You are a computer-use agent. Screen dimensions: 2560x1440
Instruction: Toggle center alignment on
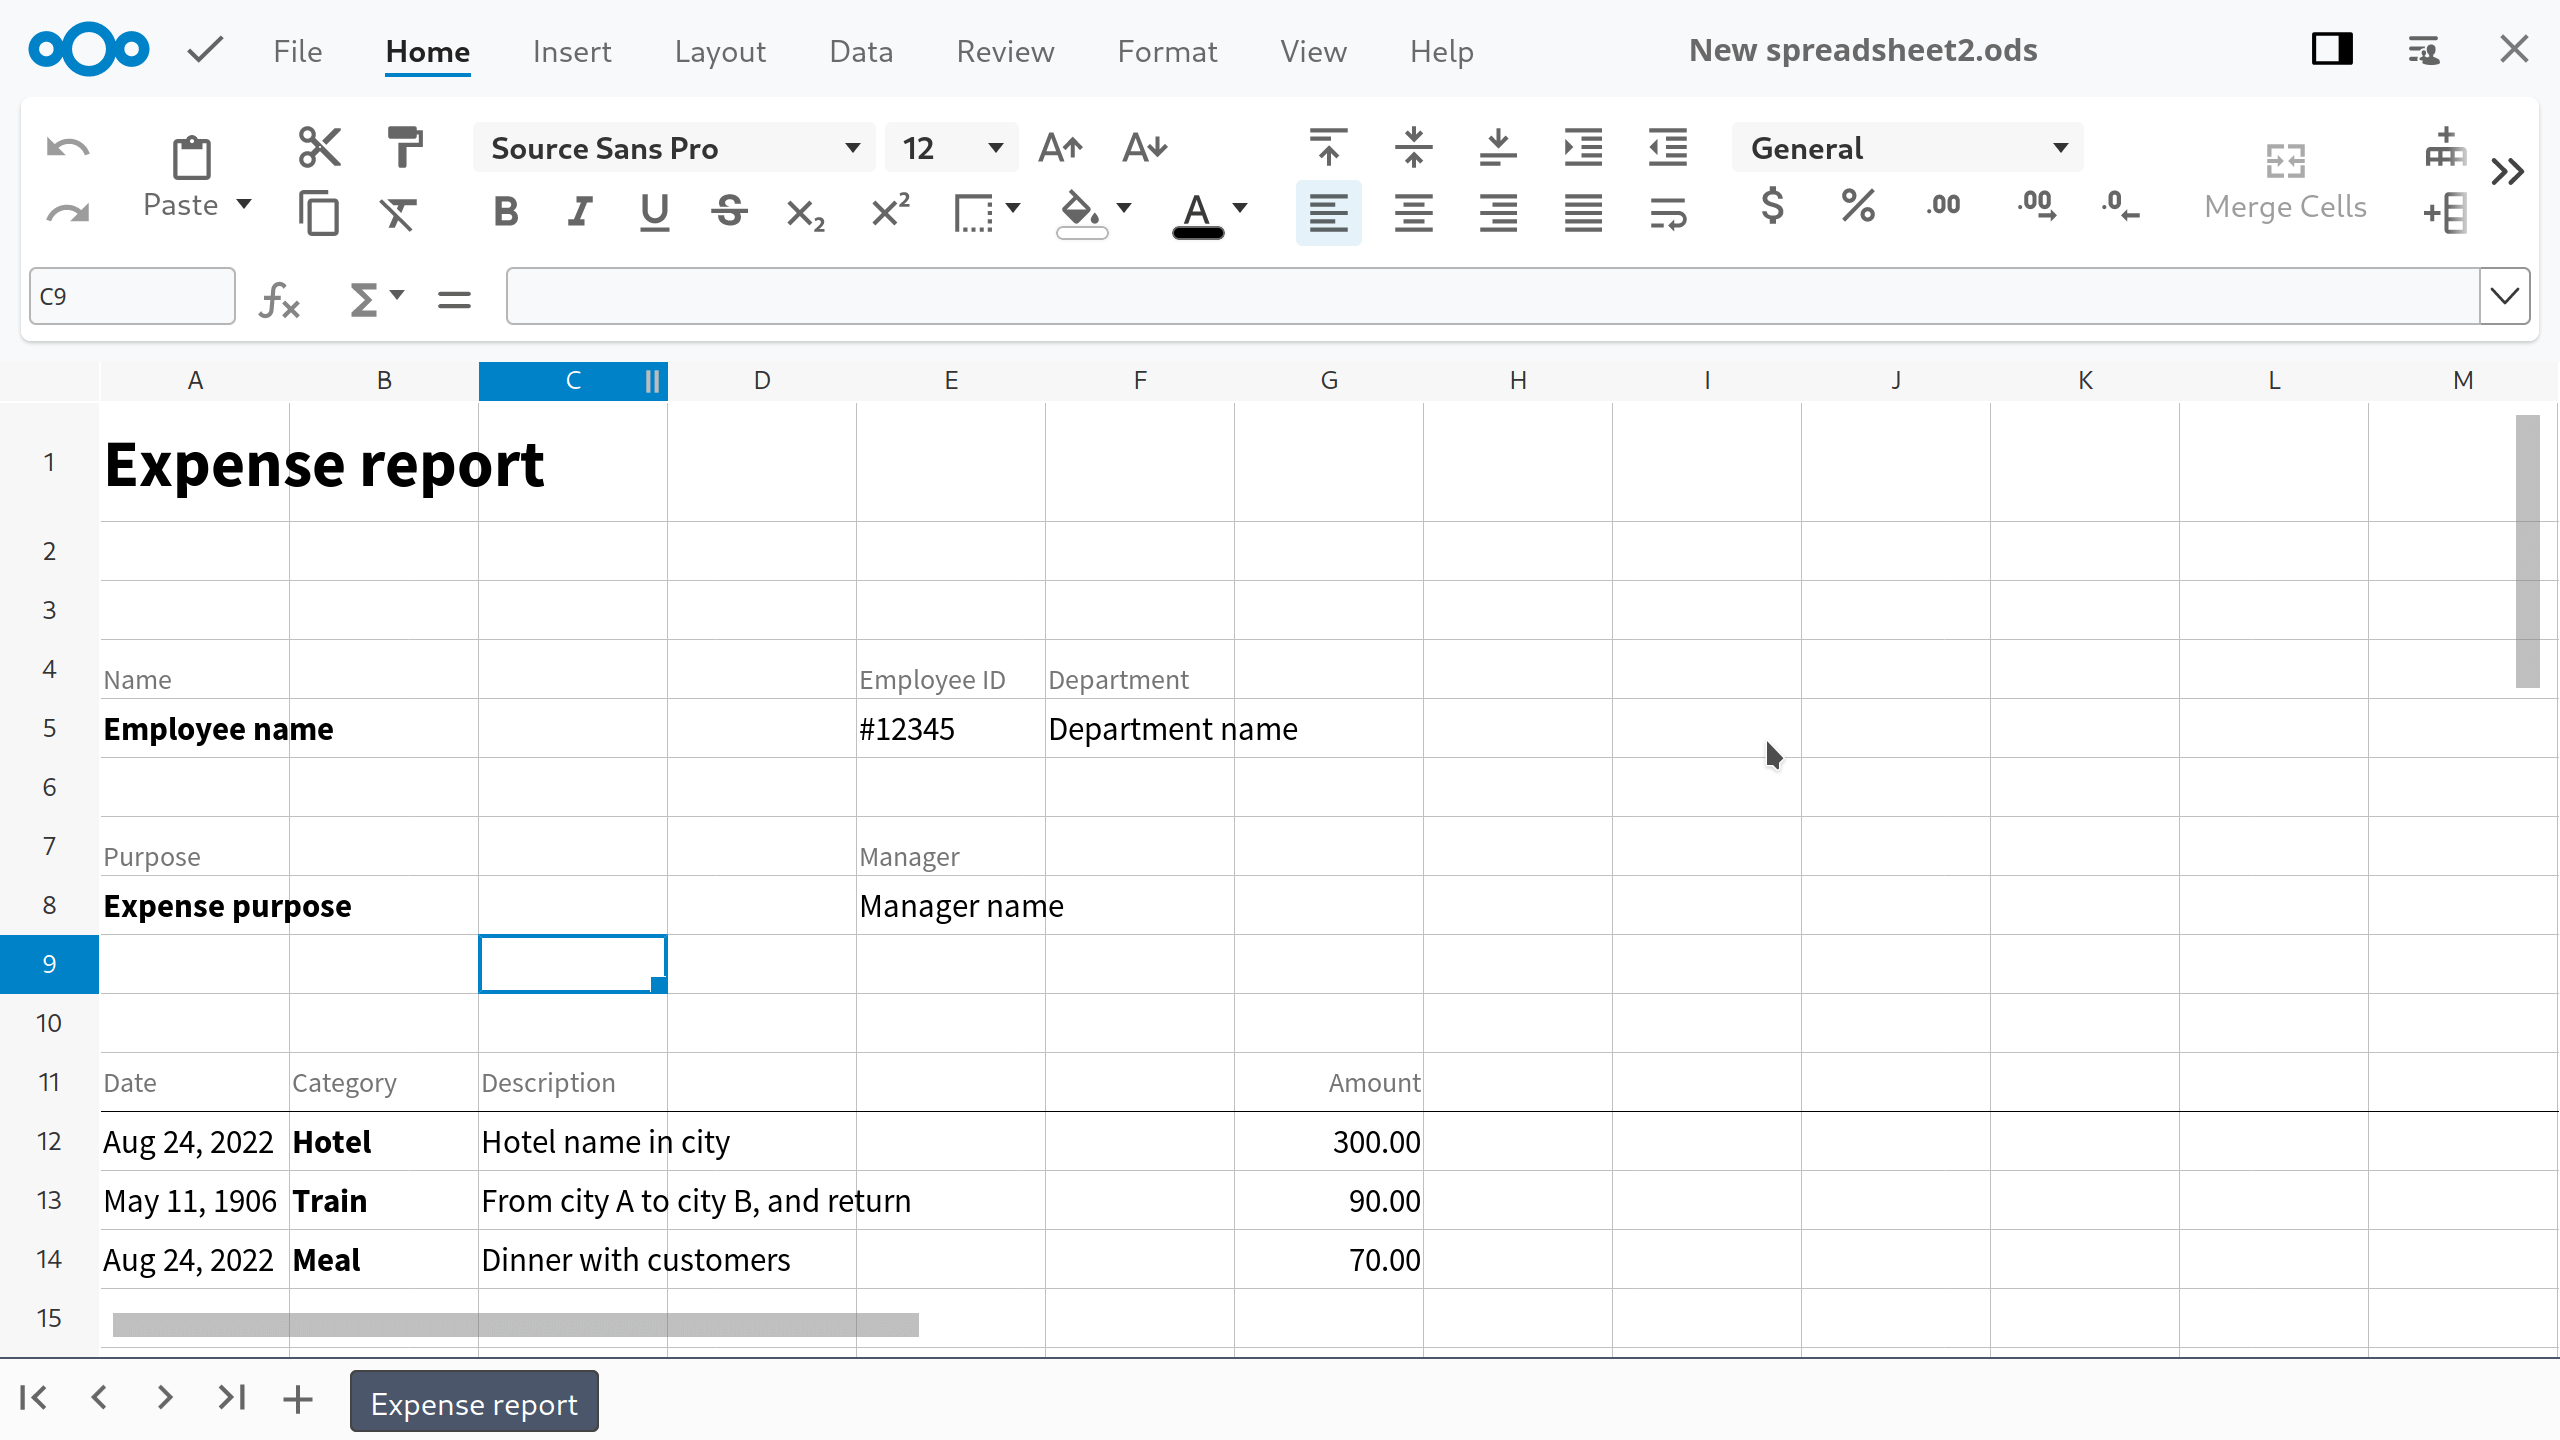coord(1412,212)
